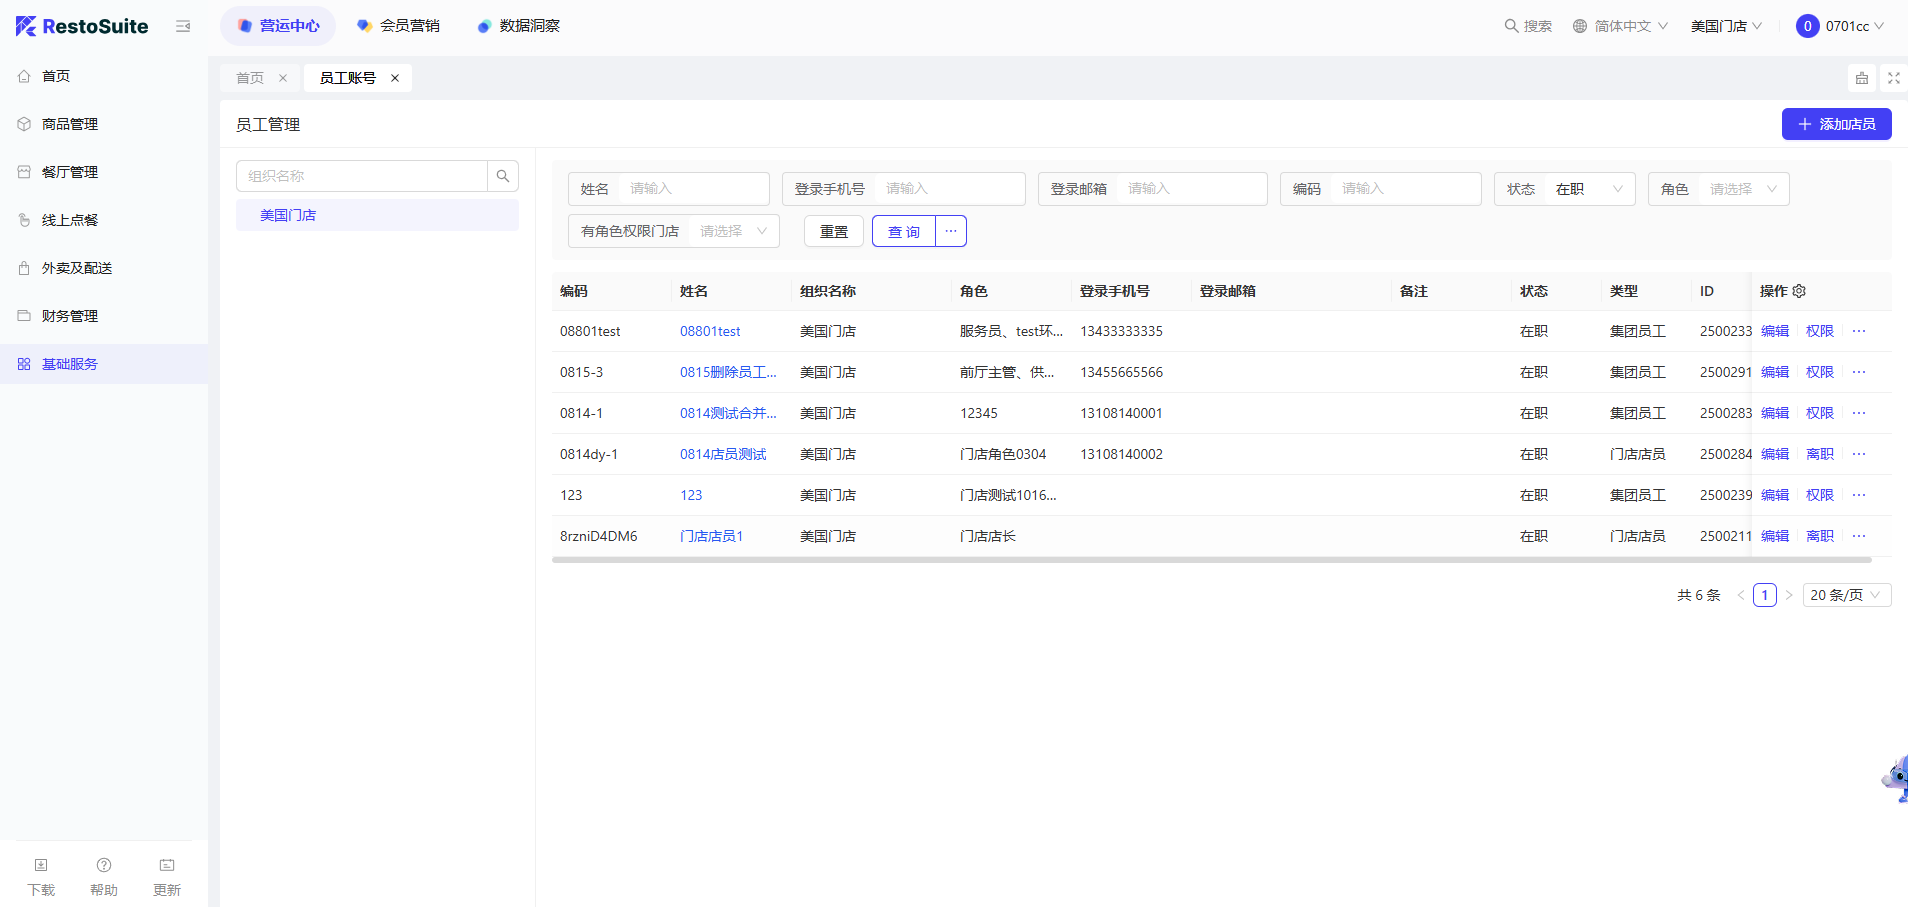Click the sidebar collapse icon beside RestoSuite logo
1908x907 pixels.
pos(183,26)
